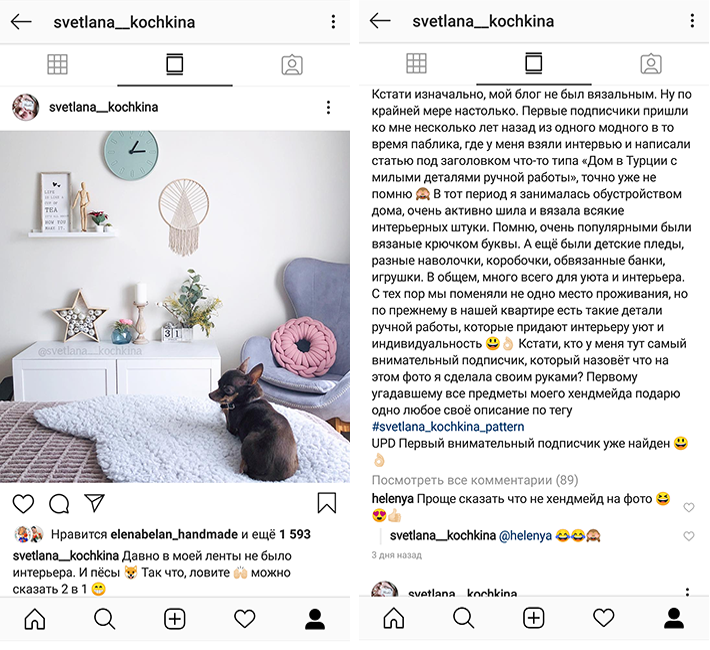Save the post with bookmark icon
This screenshot has height=650, width=710.
point(326,503)
